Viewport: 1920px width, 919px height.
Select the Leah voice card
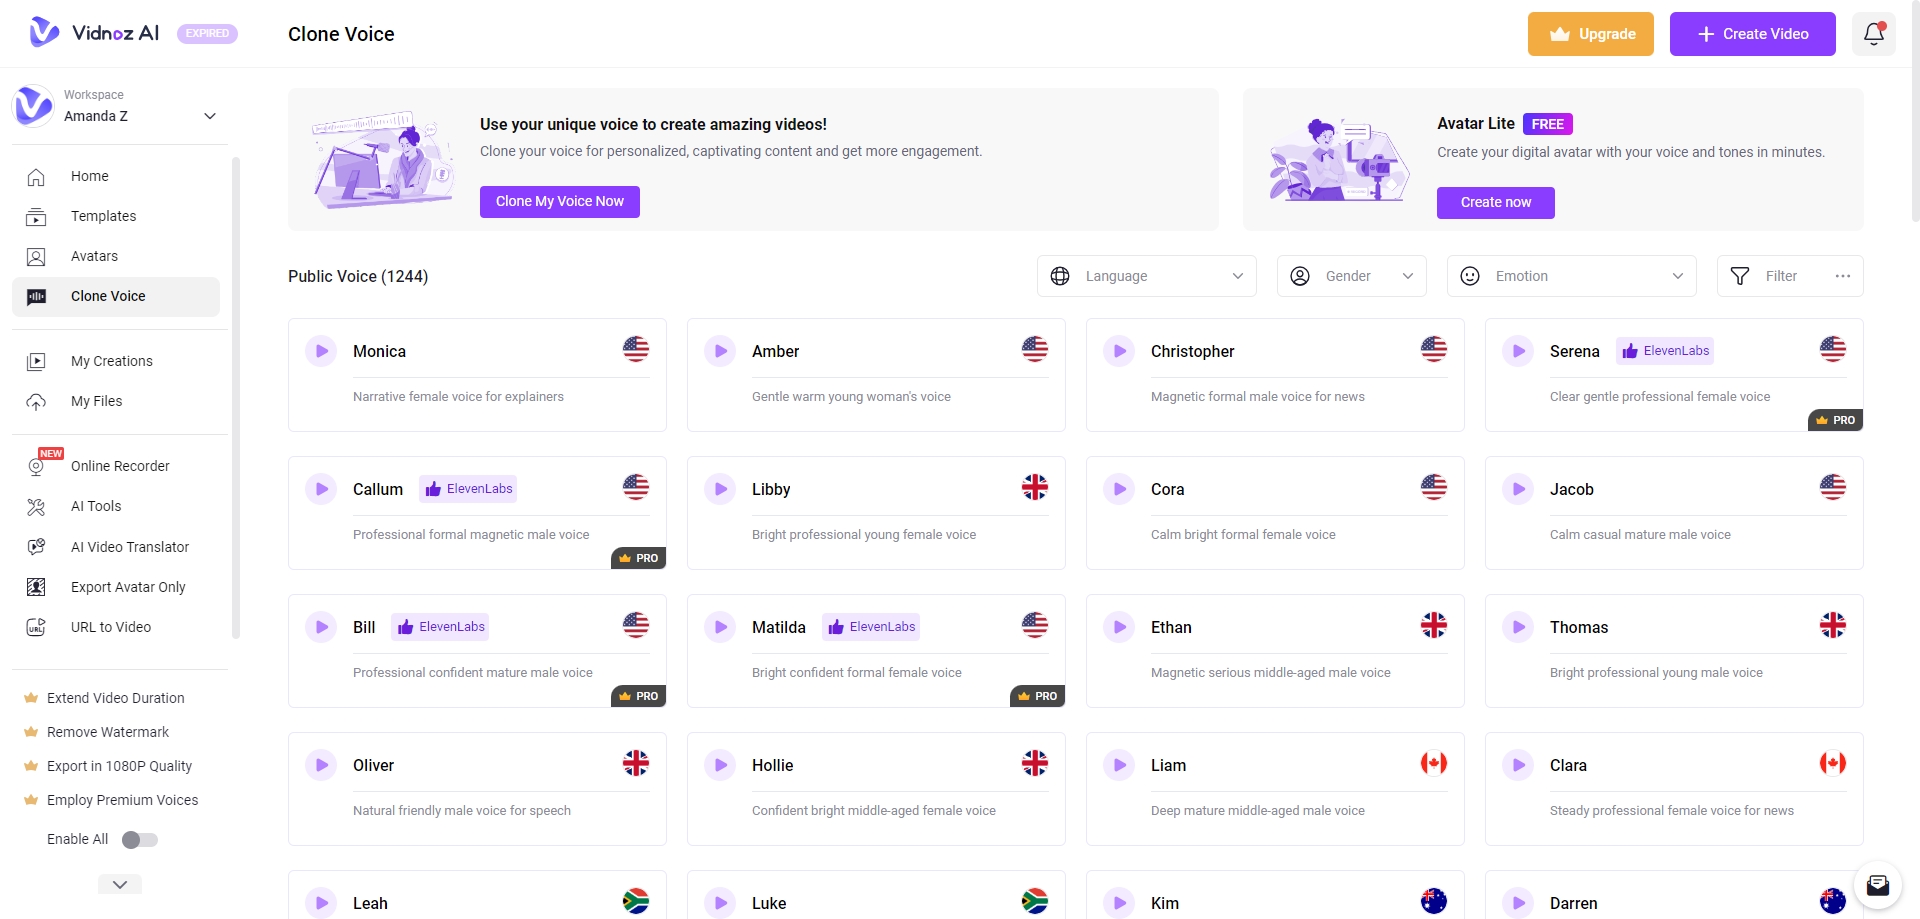click(477, 895)
